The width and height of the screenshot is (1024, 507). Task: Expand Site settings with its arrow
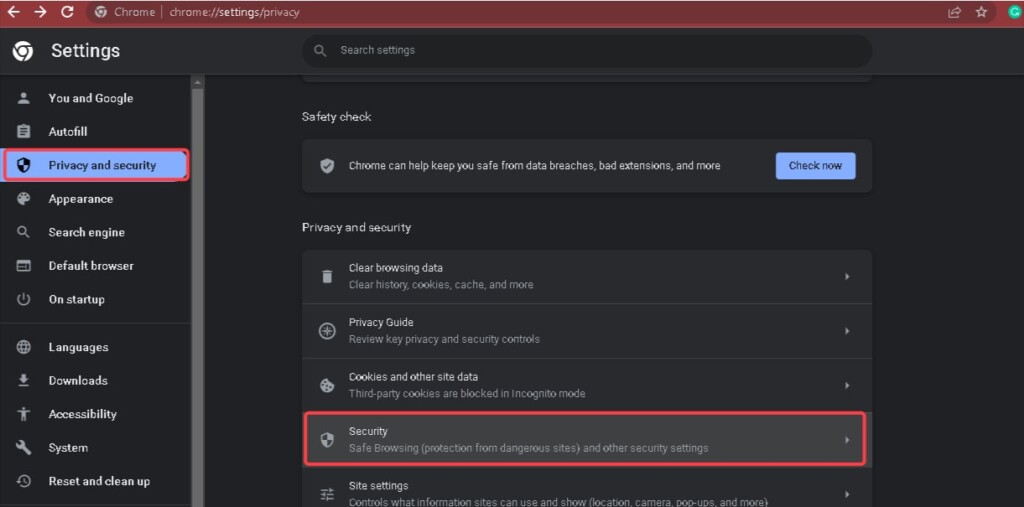coord(847,494)
